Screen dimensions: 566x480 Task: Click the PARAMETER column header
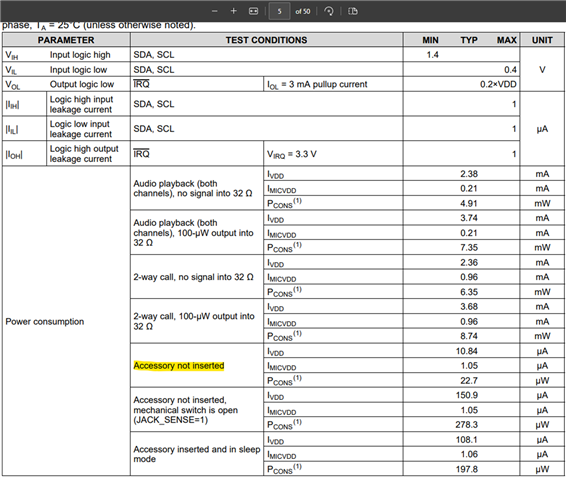point(66,40)
